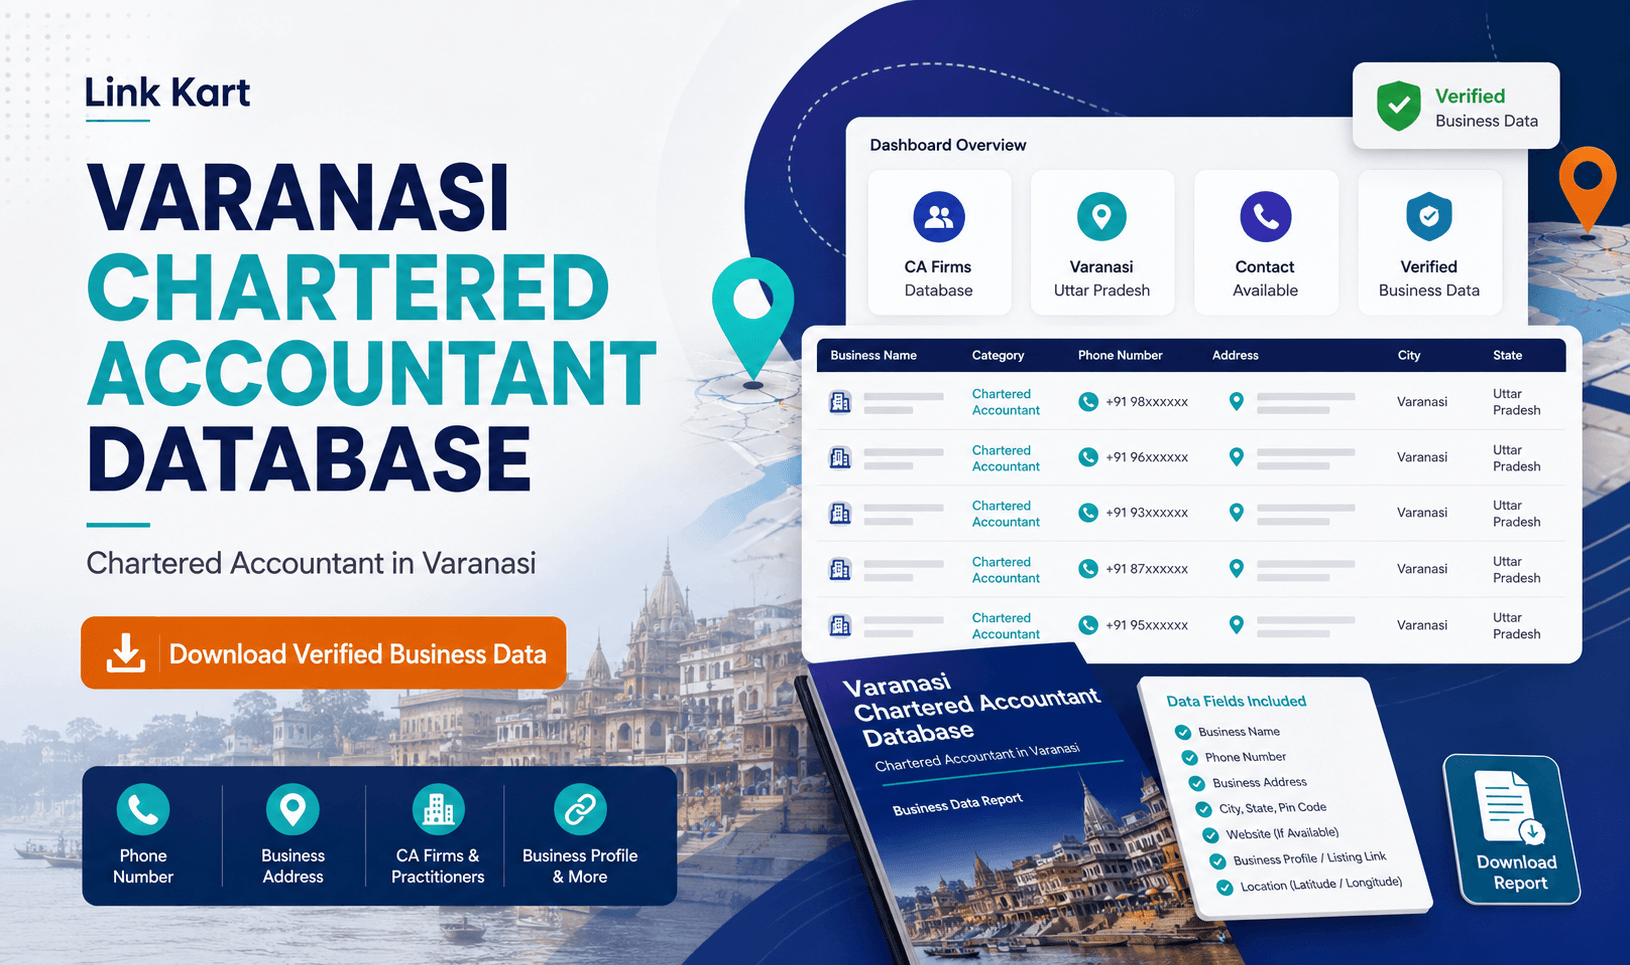
Task: Click the Business Name column header
Action: tap(873, 355)
